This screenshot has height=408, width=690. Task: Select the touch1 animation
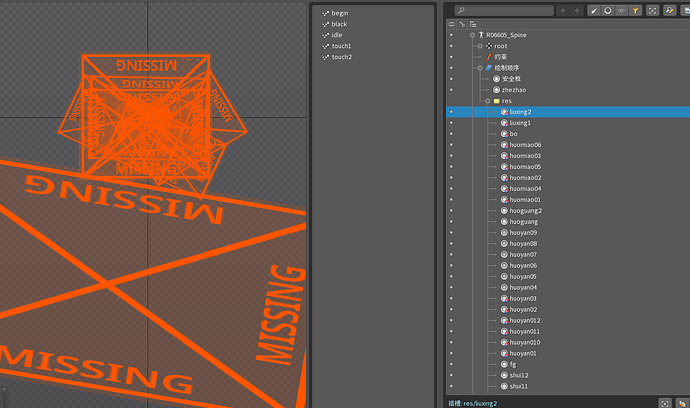(x=341, y=46)
